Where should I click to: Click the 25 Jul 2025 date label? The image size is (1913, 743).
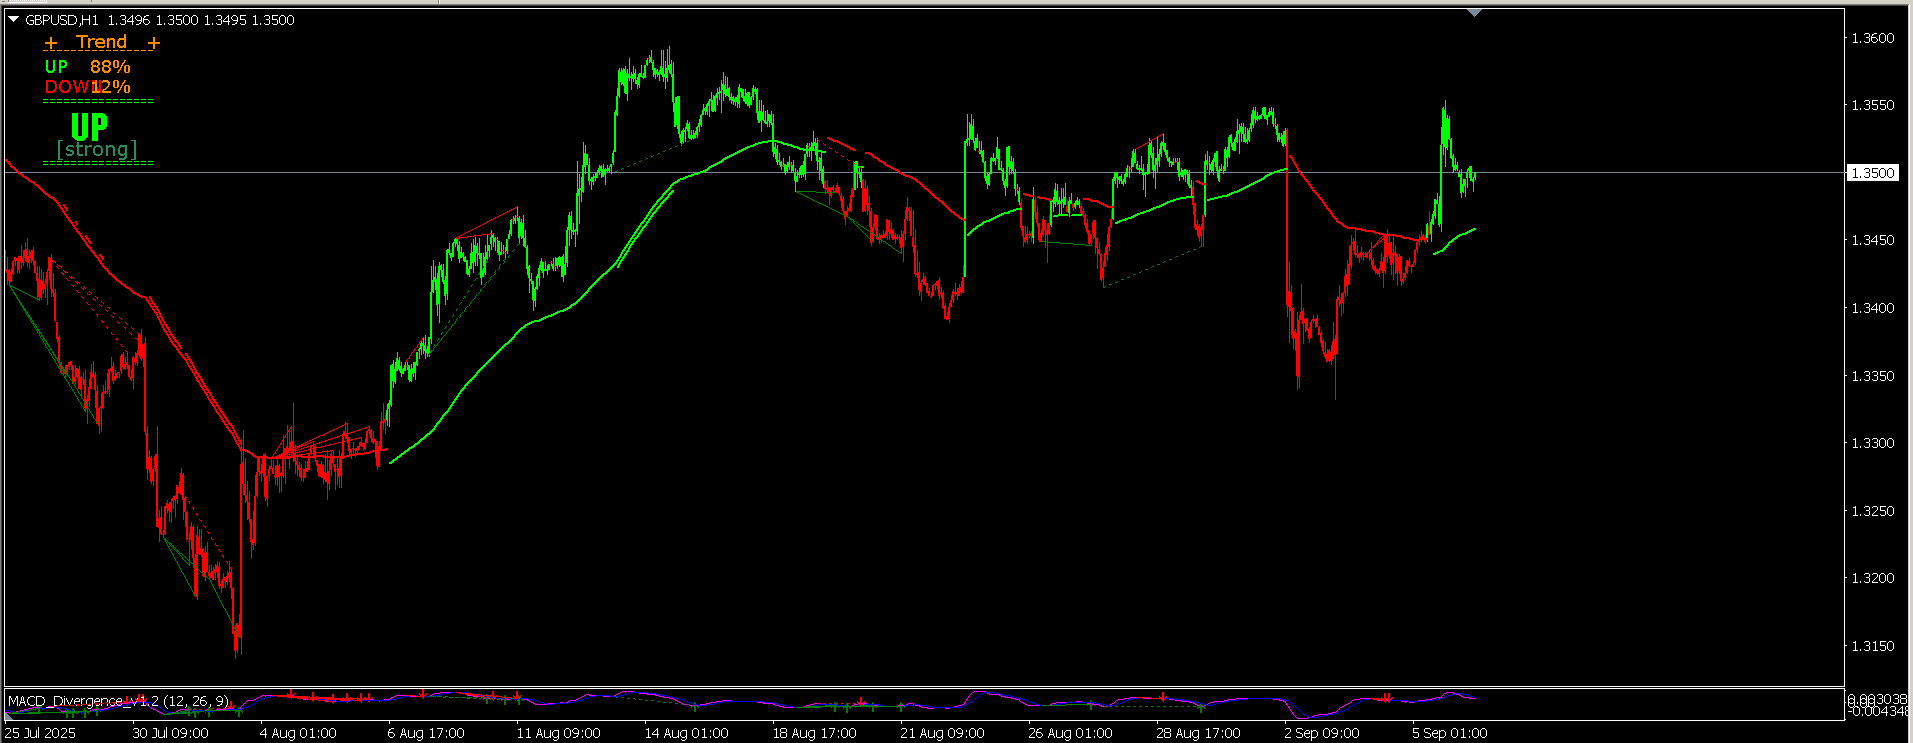pos(40,733)
